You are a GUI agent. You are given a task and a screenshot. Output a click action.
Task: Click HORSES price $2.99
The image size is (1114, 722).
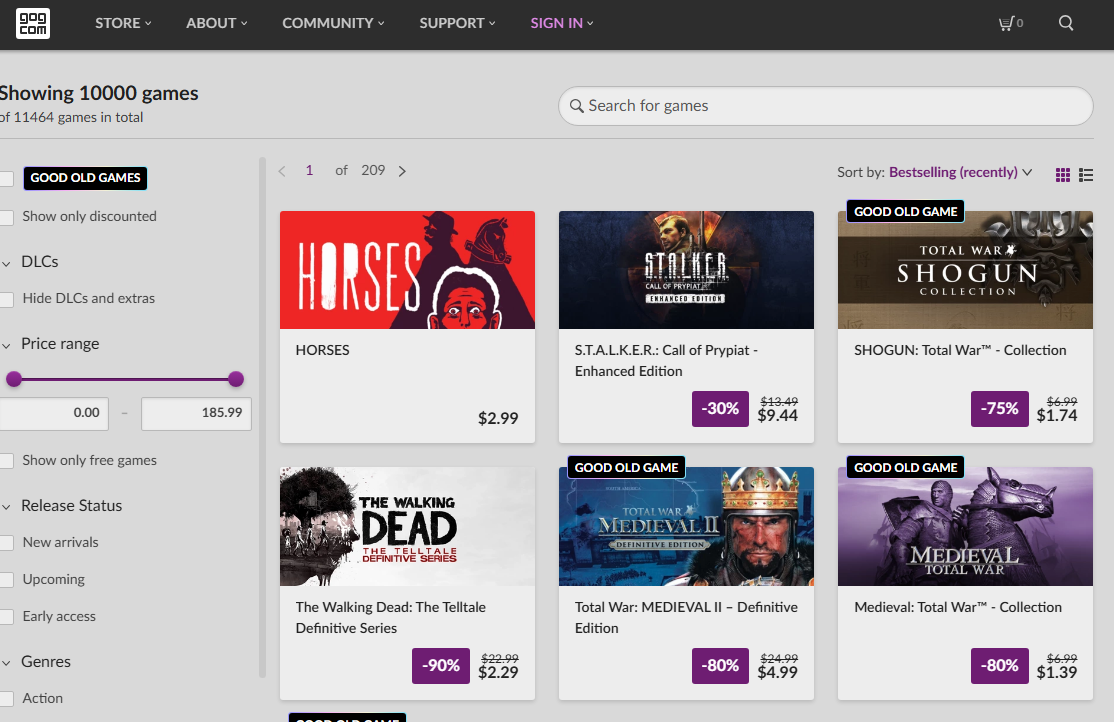(498, 419)
